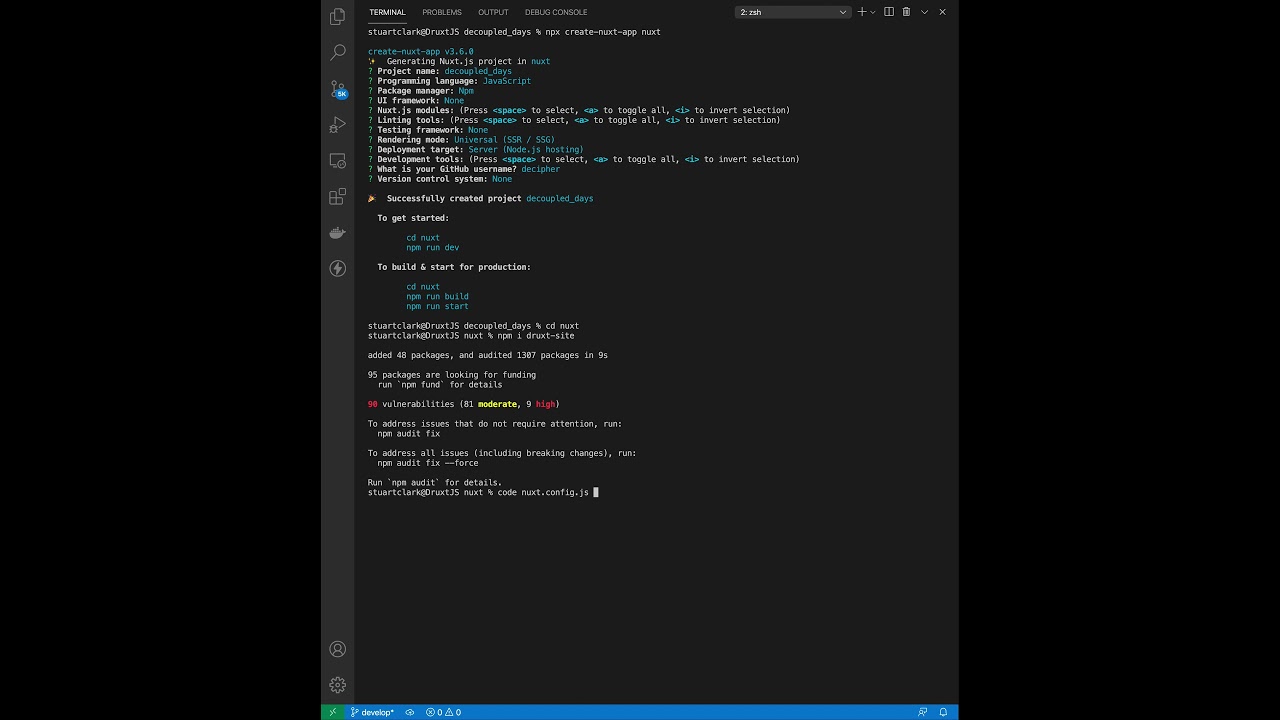Click 'Universal (SSR / SSG)' value
1280x720 pixels.
[x=504, y=139]
